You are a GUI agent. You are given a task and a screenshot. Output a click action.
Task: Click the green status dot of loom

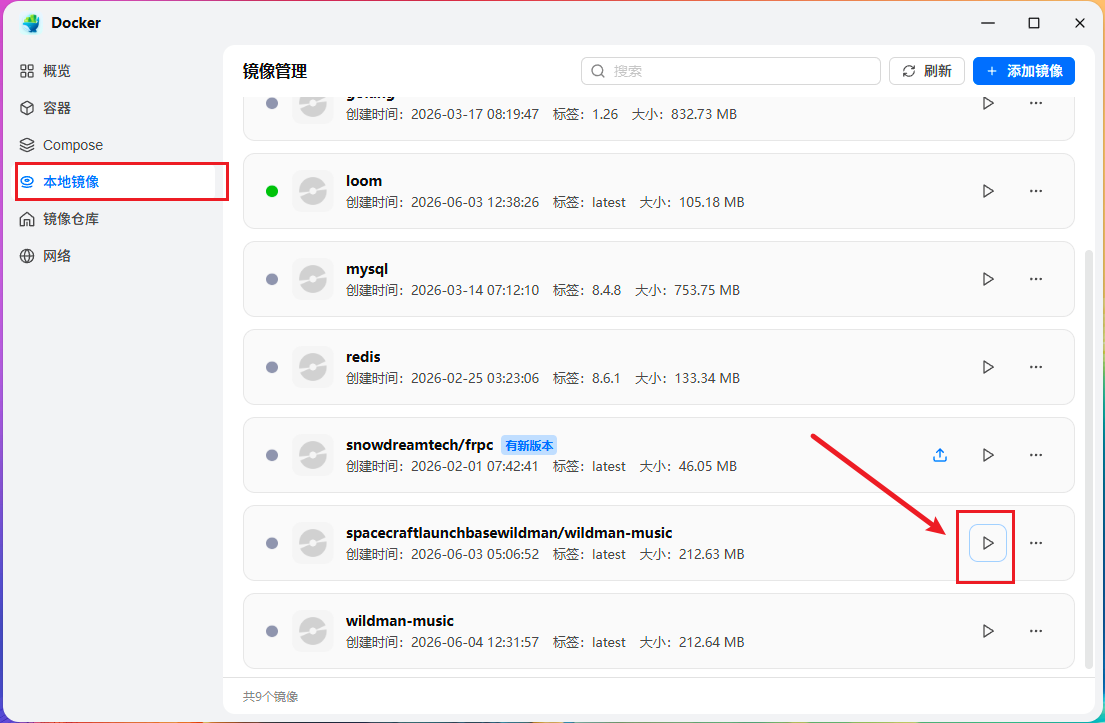click(272, 191)
